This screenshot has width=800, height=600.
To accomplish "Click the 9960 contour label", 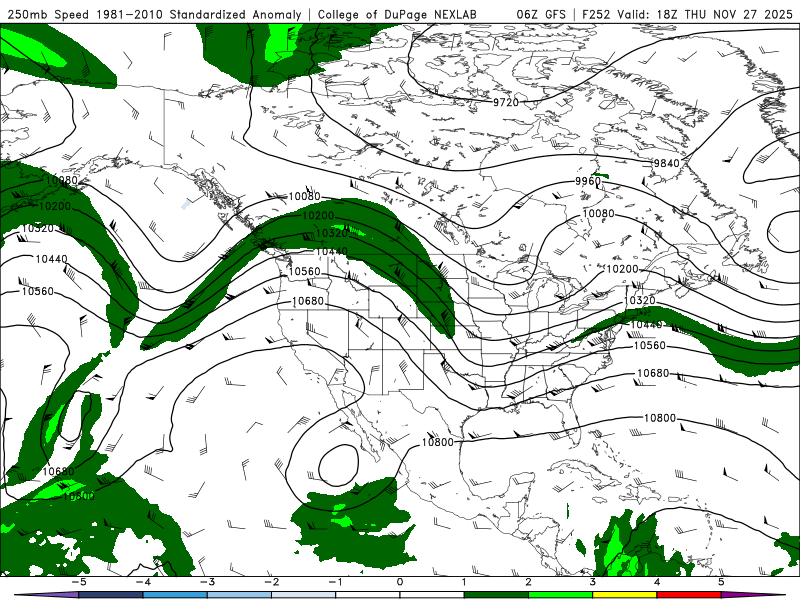I will click(588, 181).
